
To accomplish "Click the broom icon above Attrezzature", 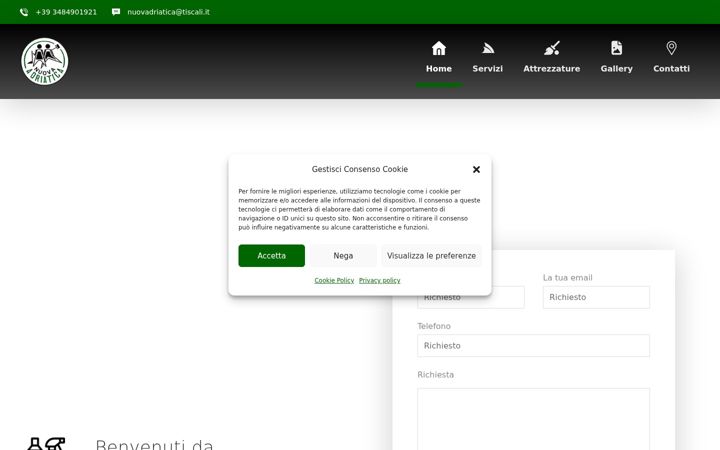I will click(x=551, y=48).
